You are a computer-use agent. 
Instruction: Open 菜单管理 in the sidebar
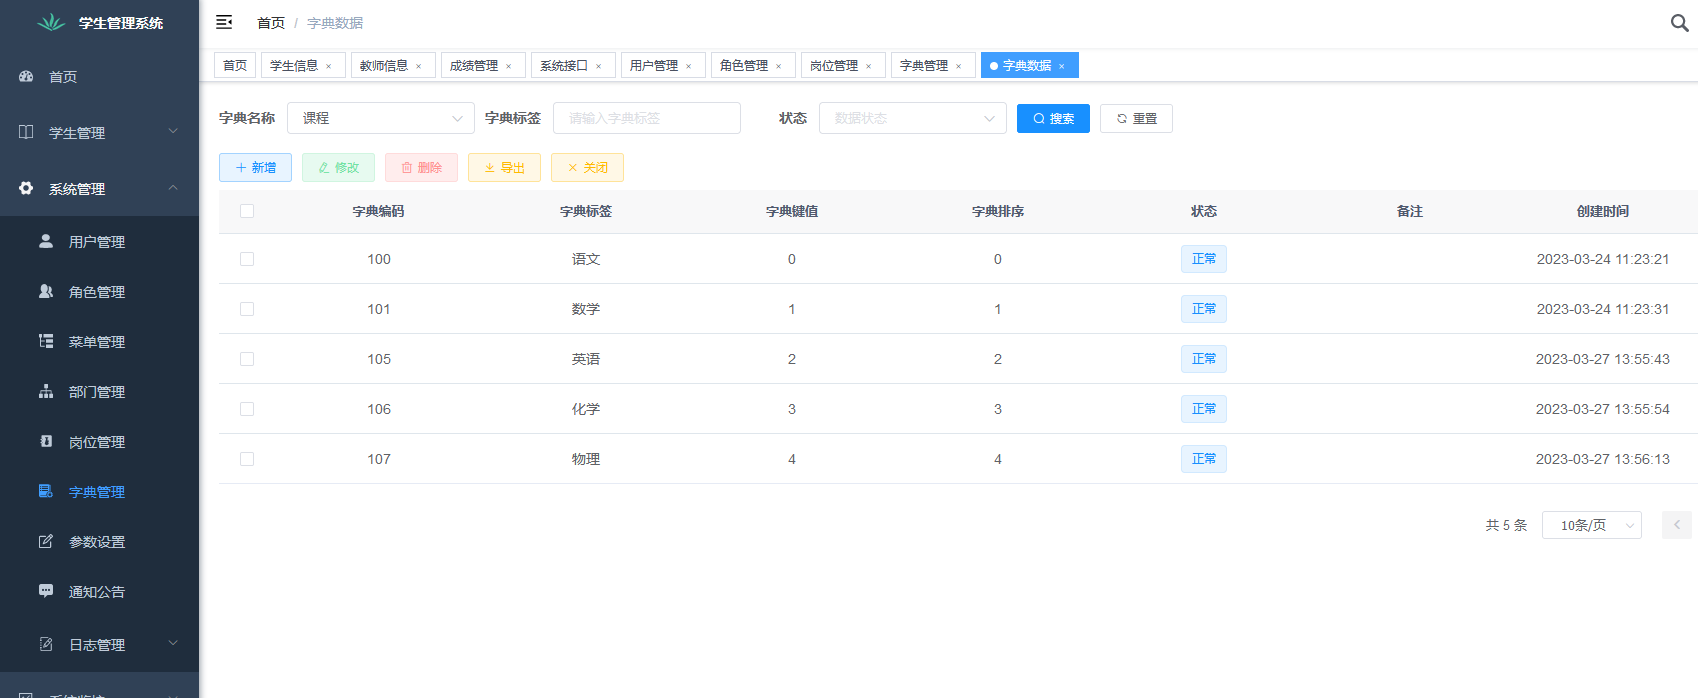[x=99, y=341]
